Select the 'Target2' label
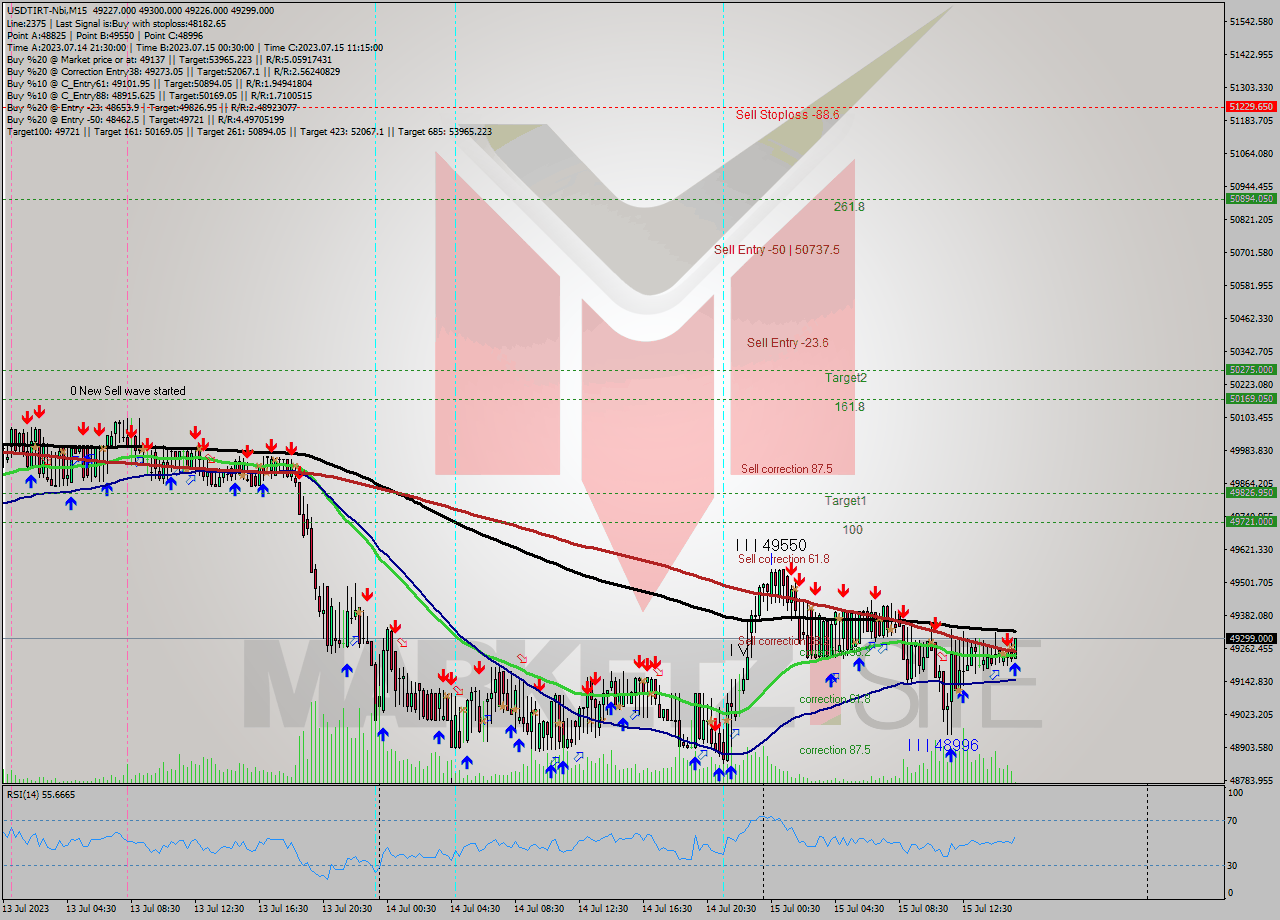 tap(846, 378)
